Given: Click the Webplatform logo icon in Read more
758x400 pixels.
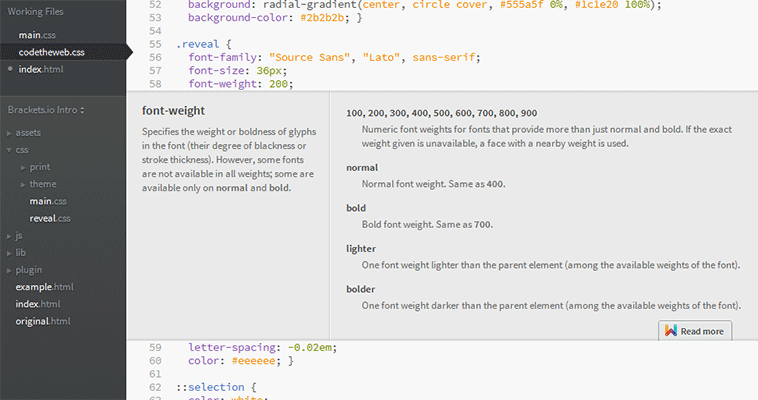Looking at the screenshot, I should (671, 330).
